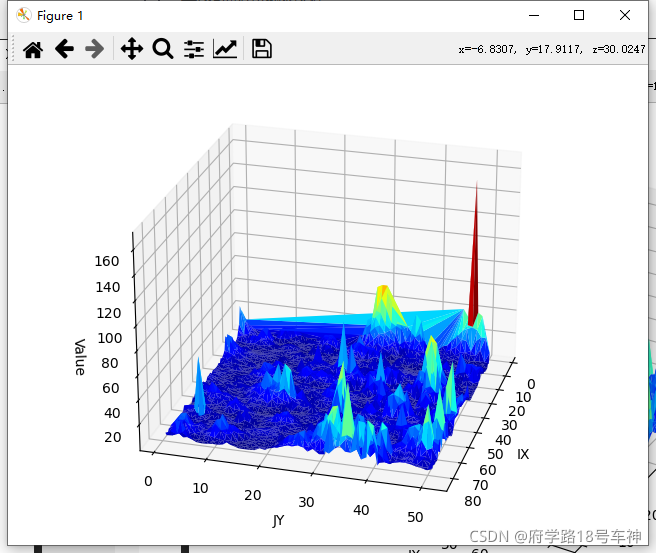Viewport: 656px width, 553px height.
Task: Click the 80 tick on IX axis
Action: click(x=473, y=501)
